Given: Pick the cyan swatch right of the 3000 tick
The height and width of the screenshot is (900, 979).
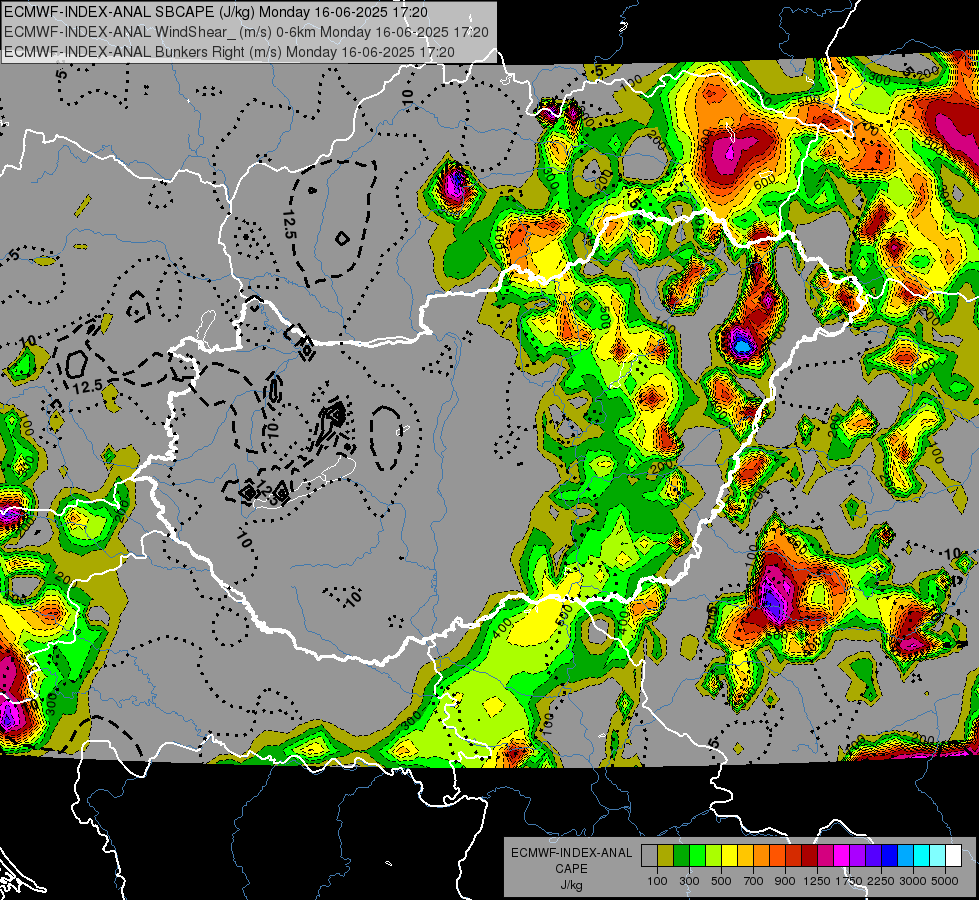Looking at the screenshot, I should (x=922, y=856).
